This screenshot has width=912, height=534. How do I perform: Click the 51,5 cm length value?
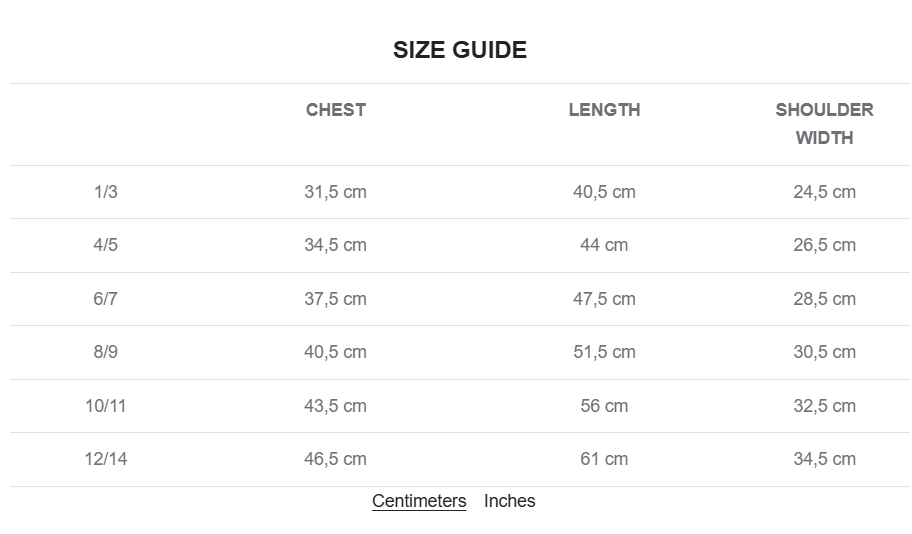(x=604, y=352)
